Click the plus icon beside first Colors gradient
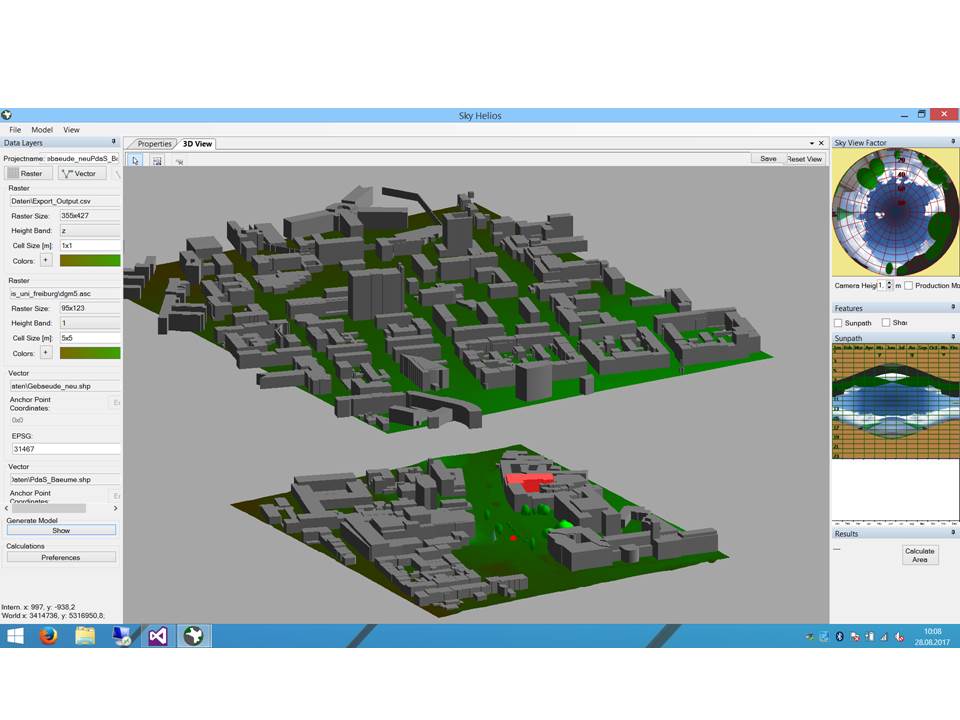 tap(45, 260)
